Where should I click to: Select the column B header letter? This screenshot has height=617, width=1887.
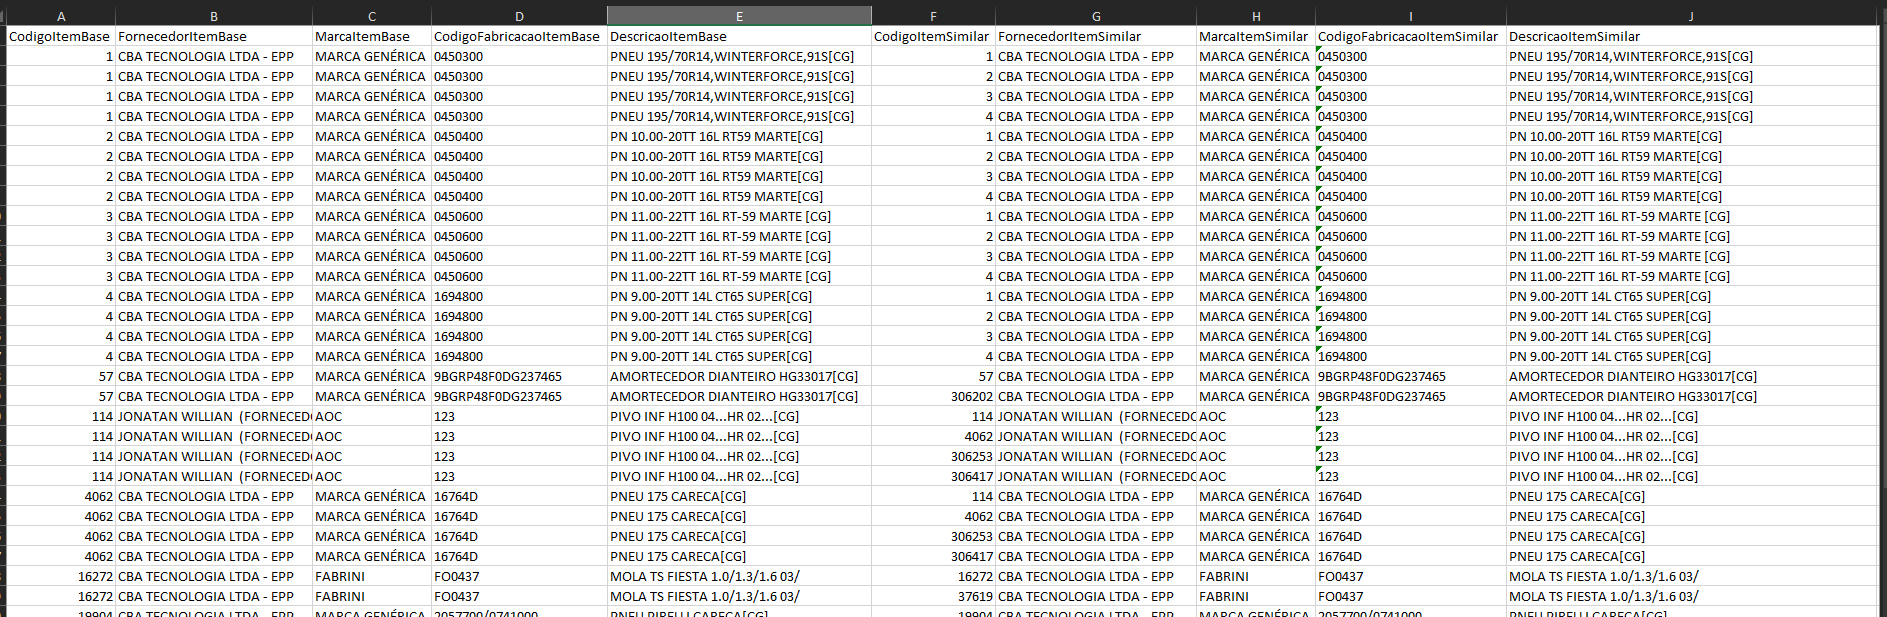(x=214, y=16)
